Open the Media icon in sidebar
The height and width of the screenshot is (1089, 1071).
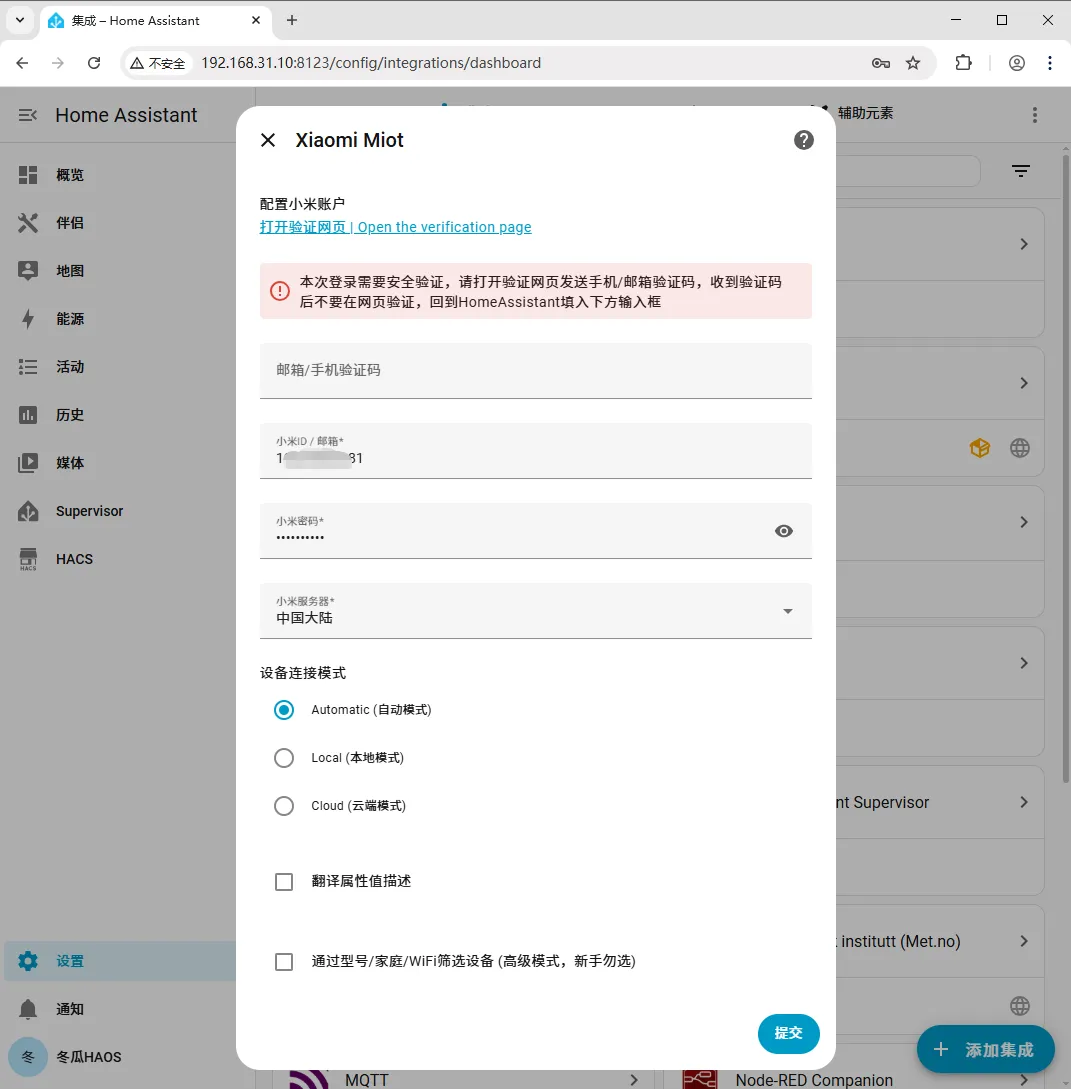pyautogui.click(x=28, y=463)
